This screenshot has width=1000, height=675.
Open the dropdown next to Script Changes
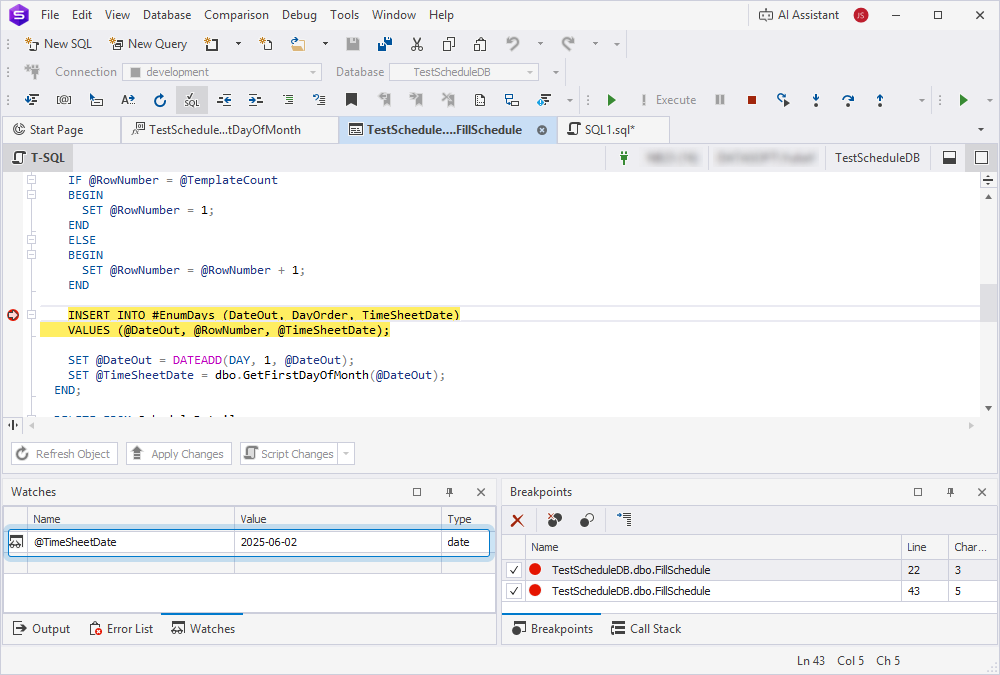(345, 453)
